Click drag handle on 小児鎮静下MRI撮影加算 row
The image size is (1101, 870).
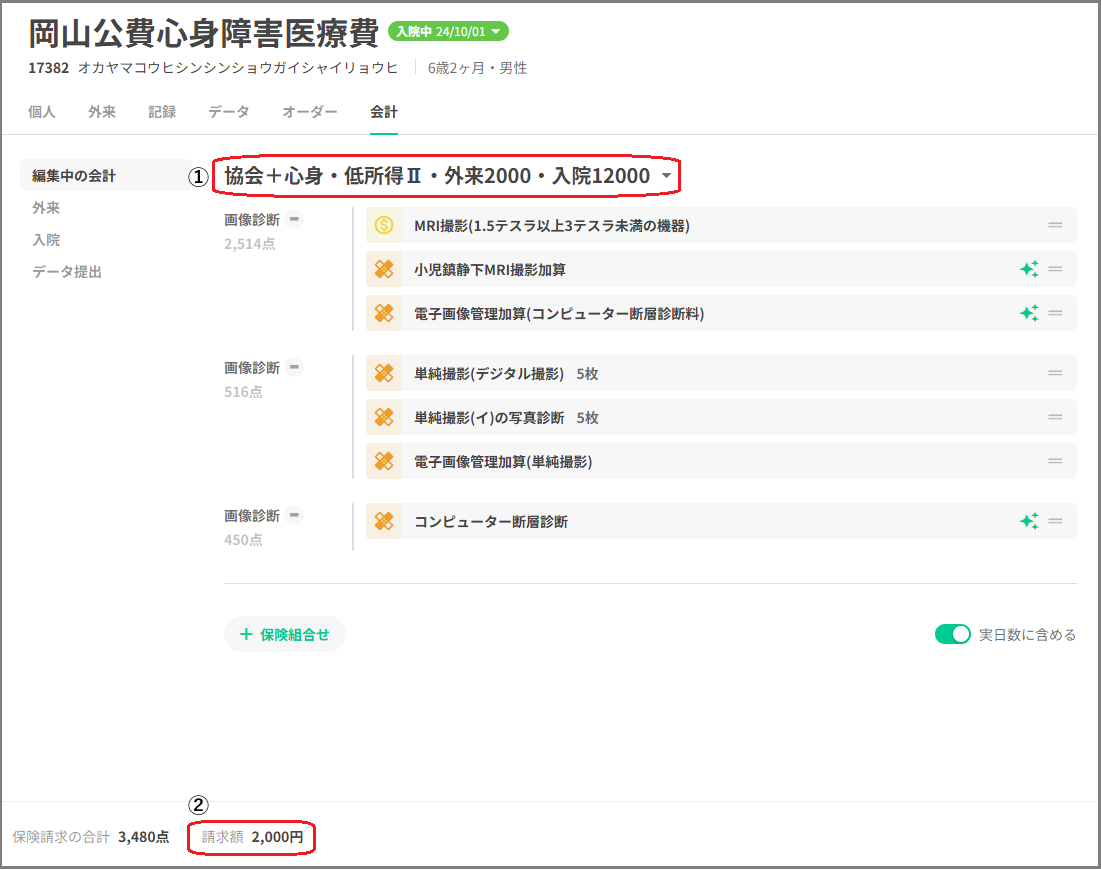[1055, 269]
